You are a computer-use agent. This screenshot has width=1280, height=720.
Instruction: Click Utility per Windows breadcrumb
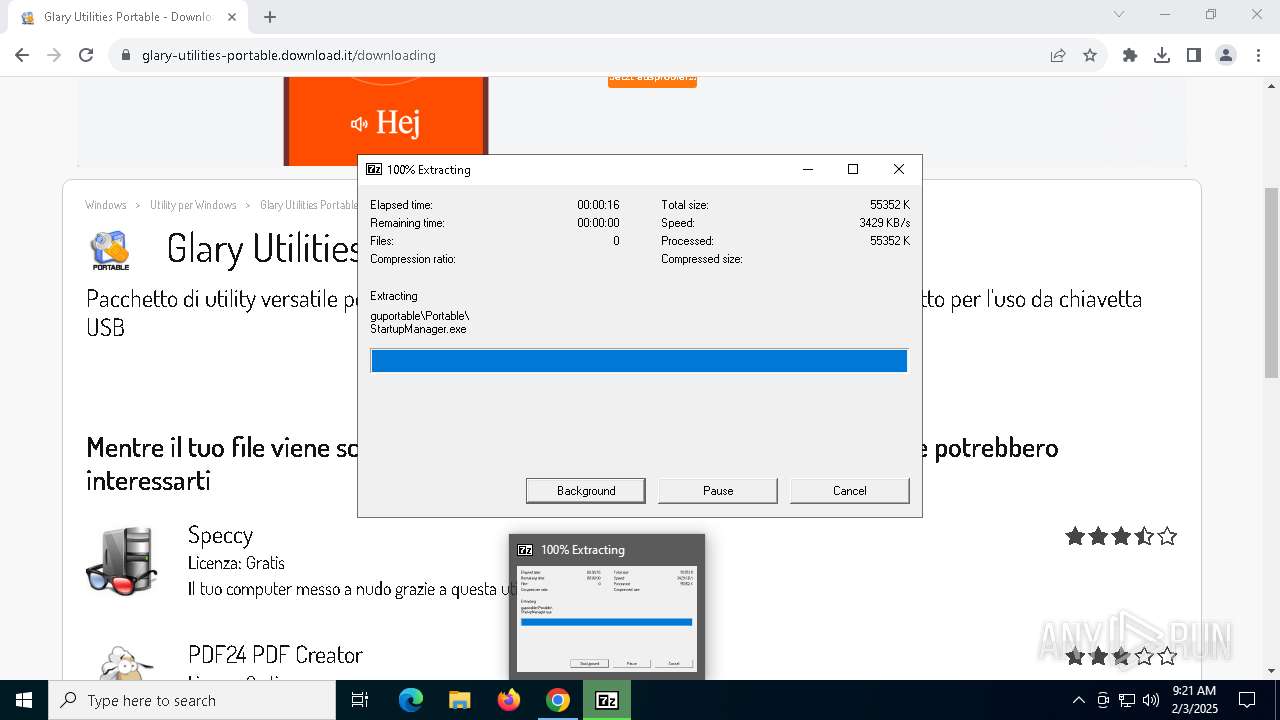click(x=193, y=205)
